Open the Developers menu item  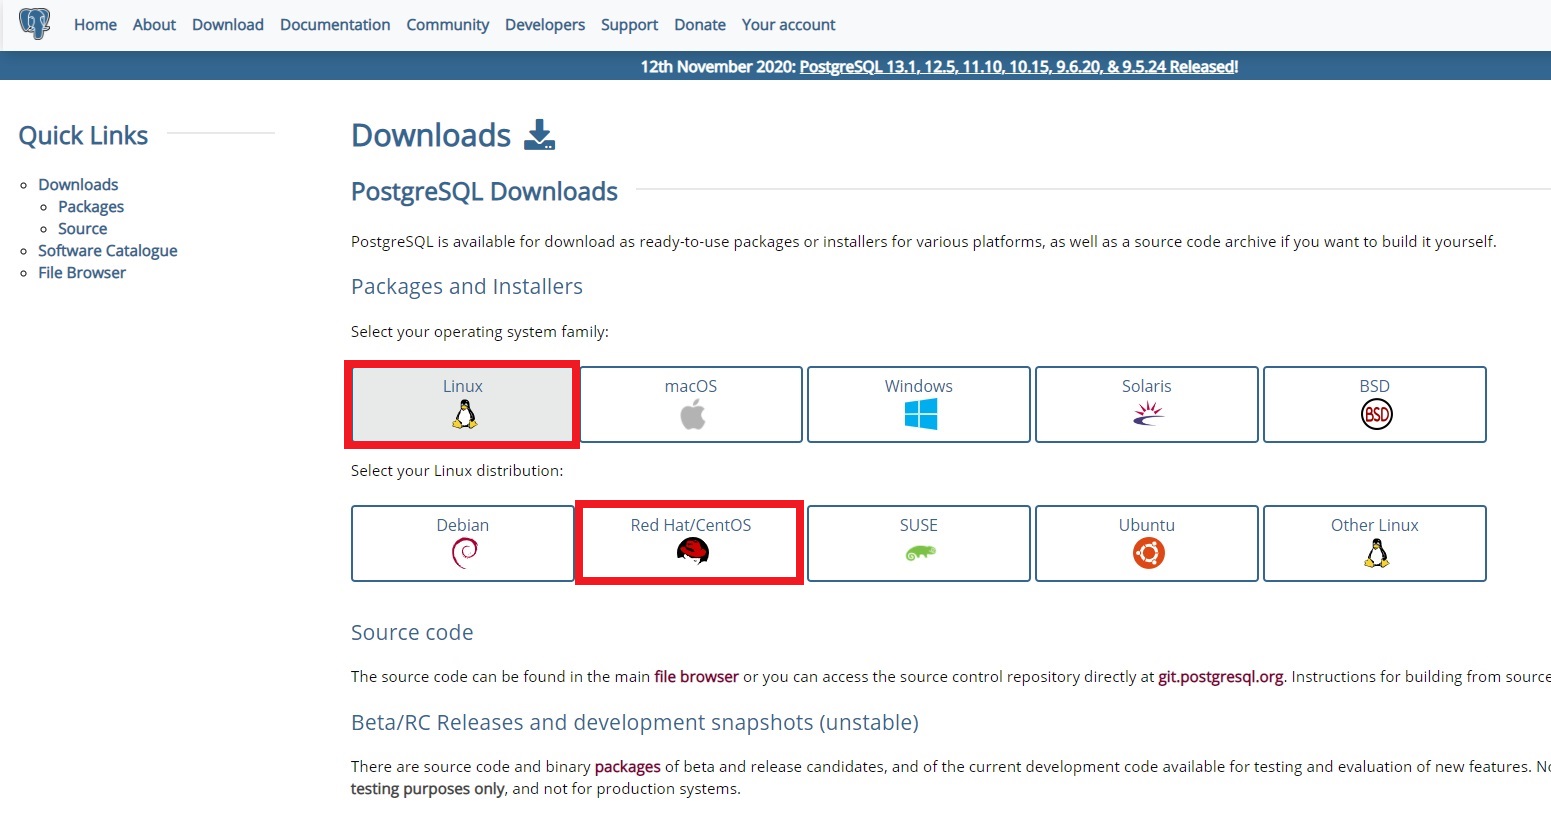tap(545, 25)
